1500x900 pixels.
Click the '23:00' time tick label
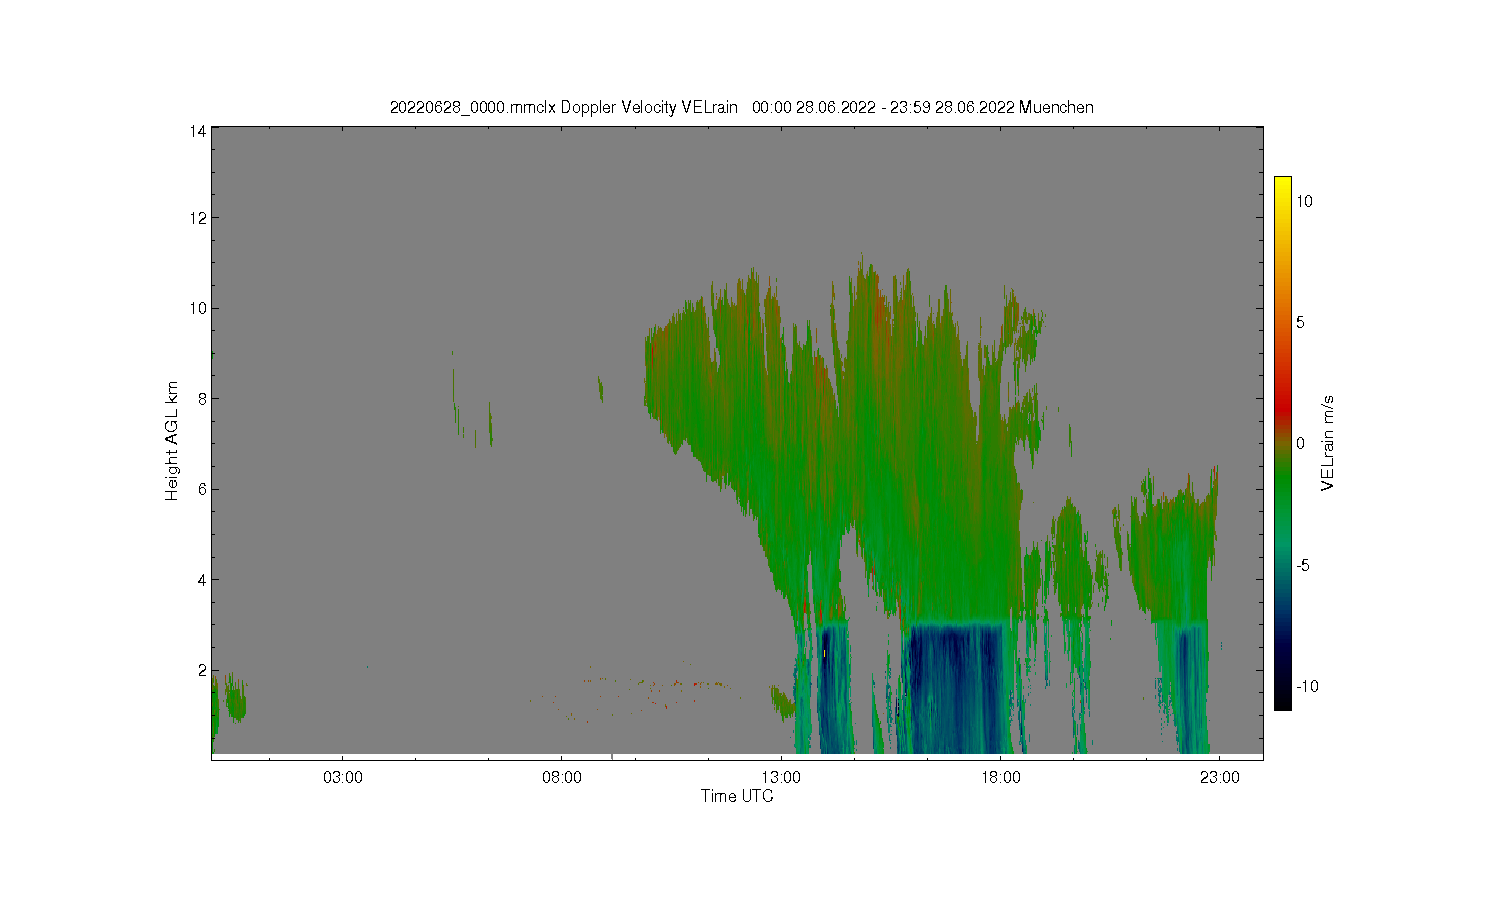tap(1219, 778)
